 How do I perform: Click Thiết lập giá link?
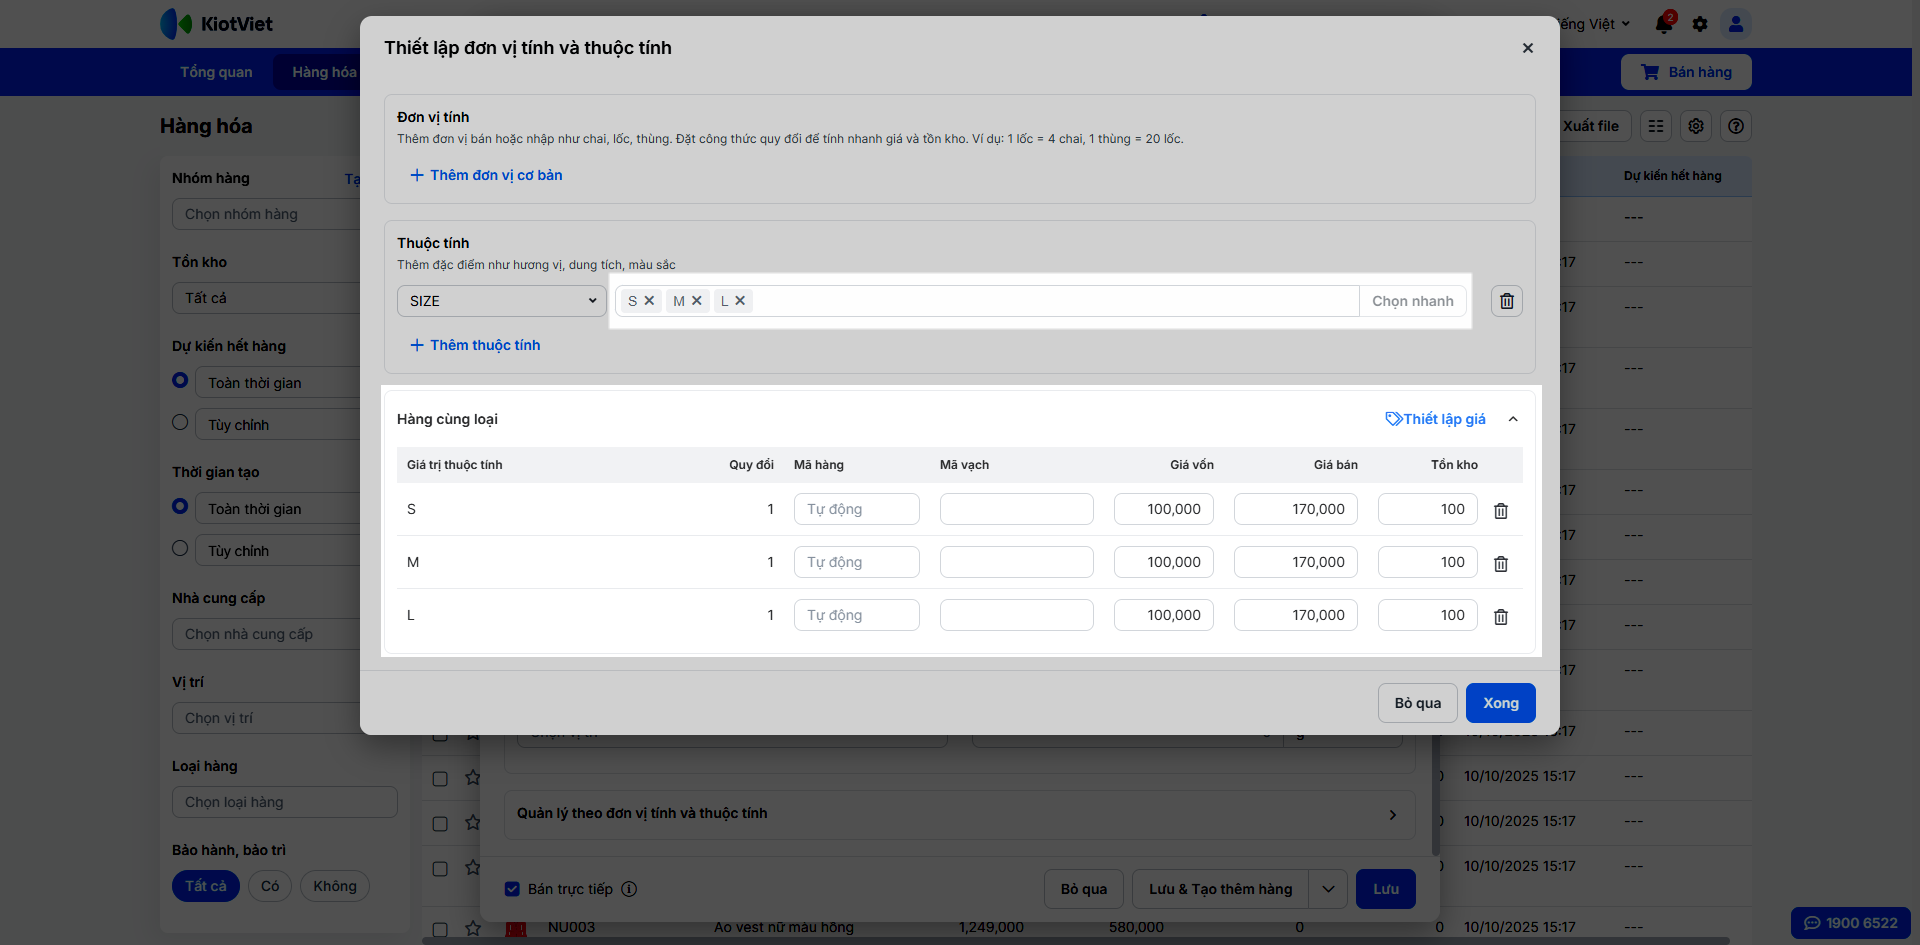click(x=1435, y=419)
